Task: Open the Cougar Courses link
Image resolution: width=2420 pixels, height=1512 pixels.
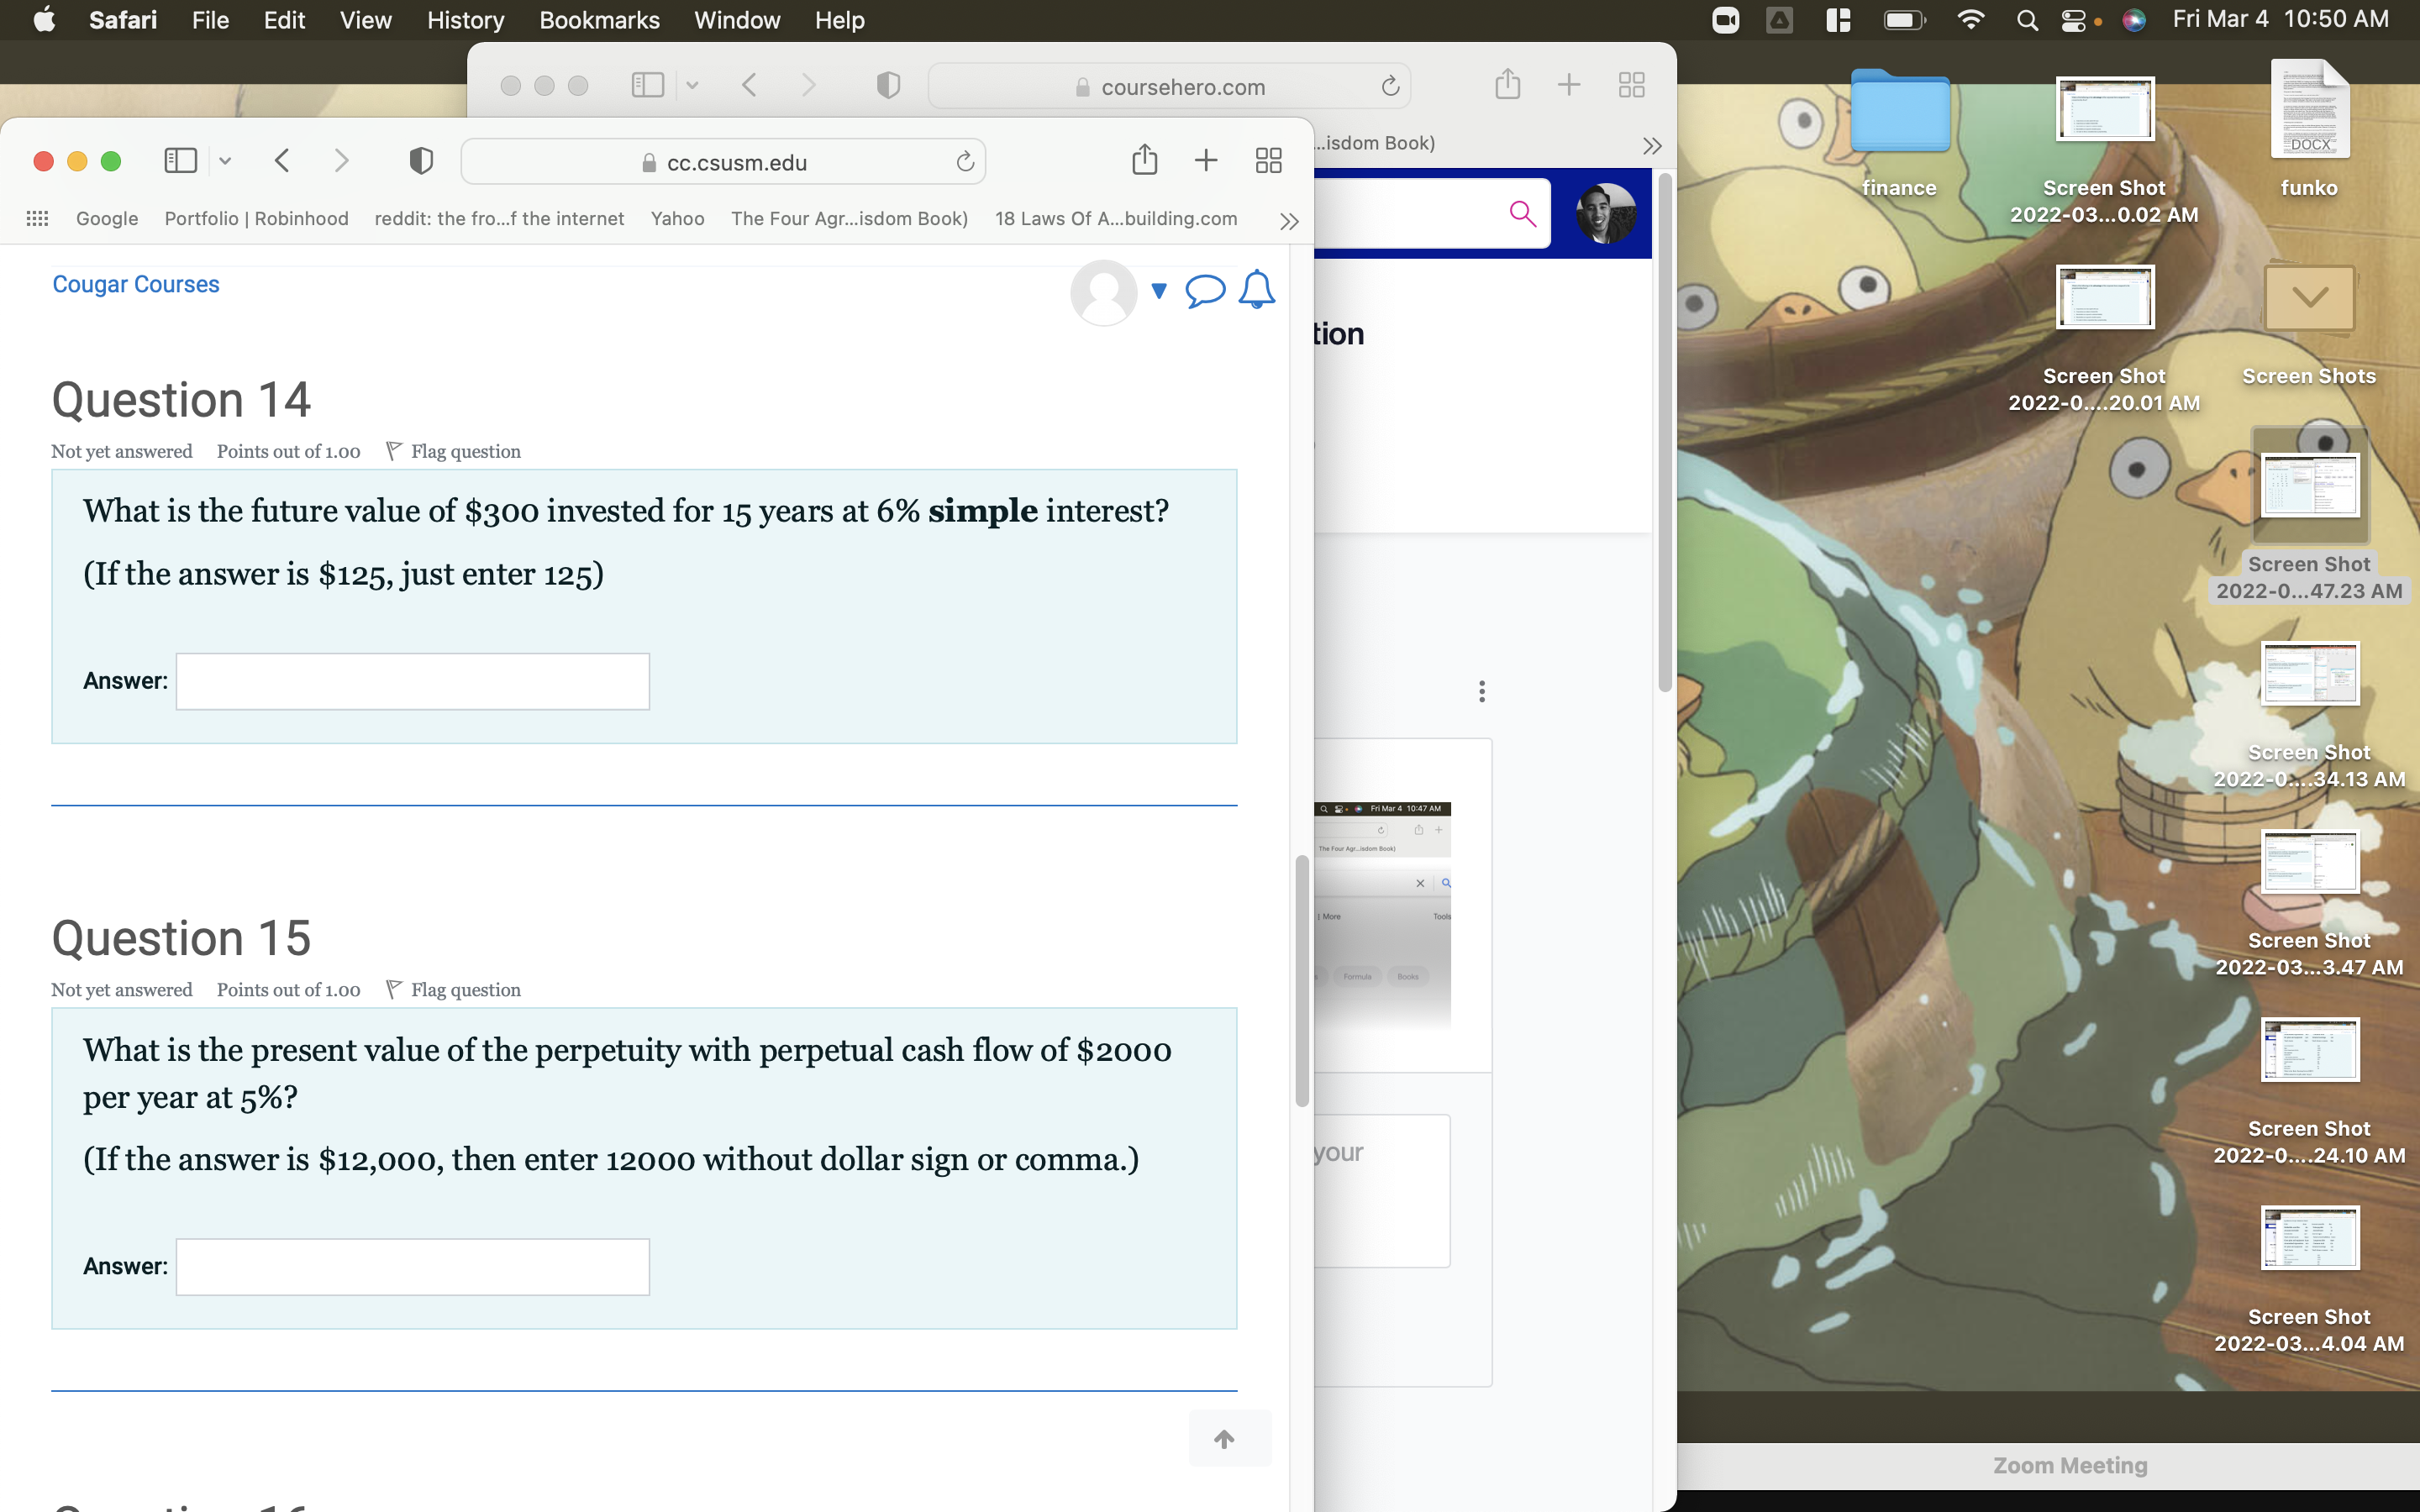Action: [135, 284]
